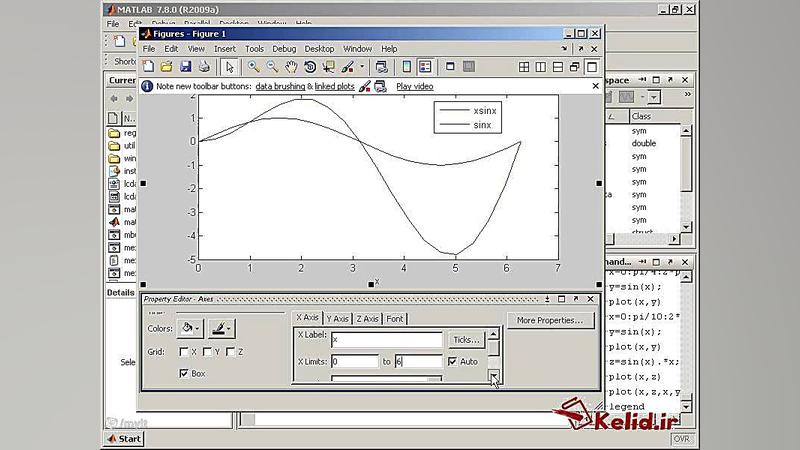Switch to the Y Axis tab
The image size is (800, 450).
coord(338,319)
